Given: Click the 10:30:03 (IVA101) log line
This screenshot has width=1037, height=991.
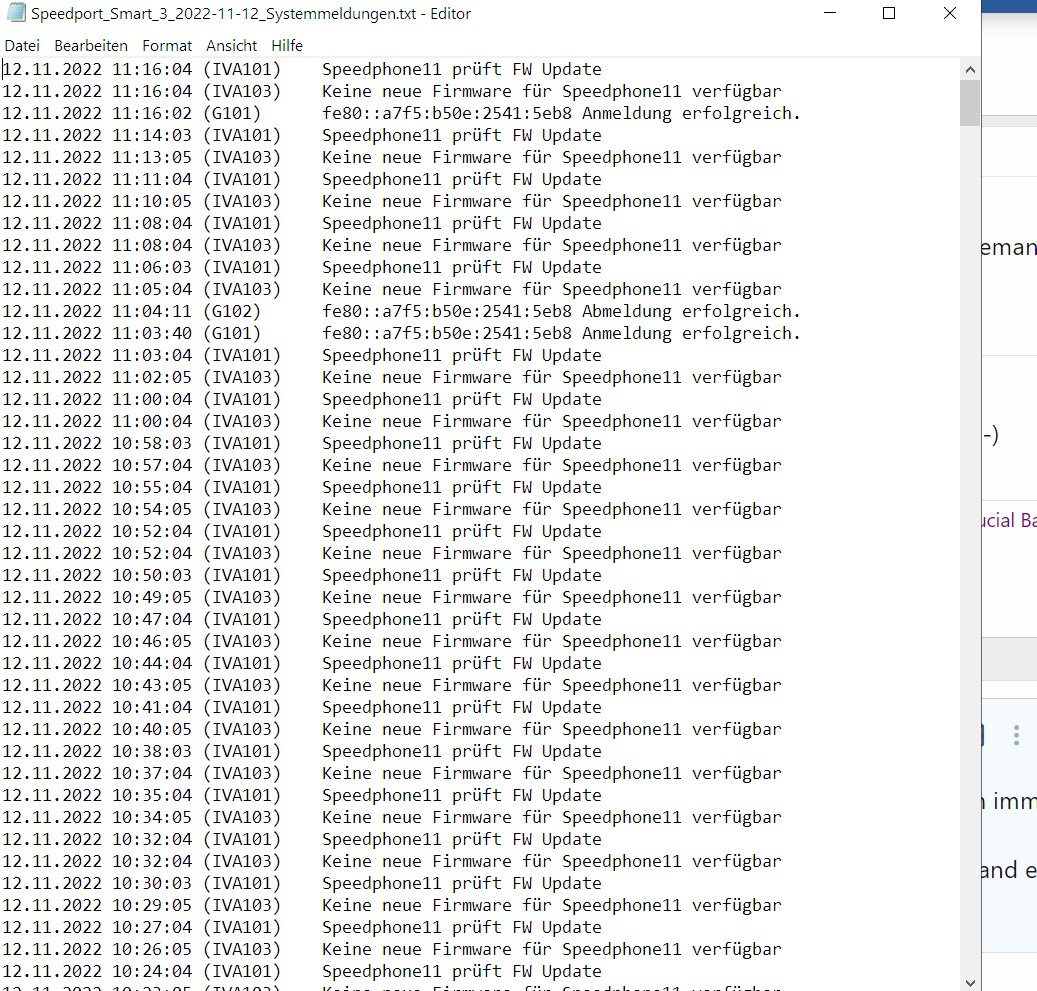Looking at the screenshot, I should click(x=302, y=883).
